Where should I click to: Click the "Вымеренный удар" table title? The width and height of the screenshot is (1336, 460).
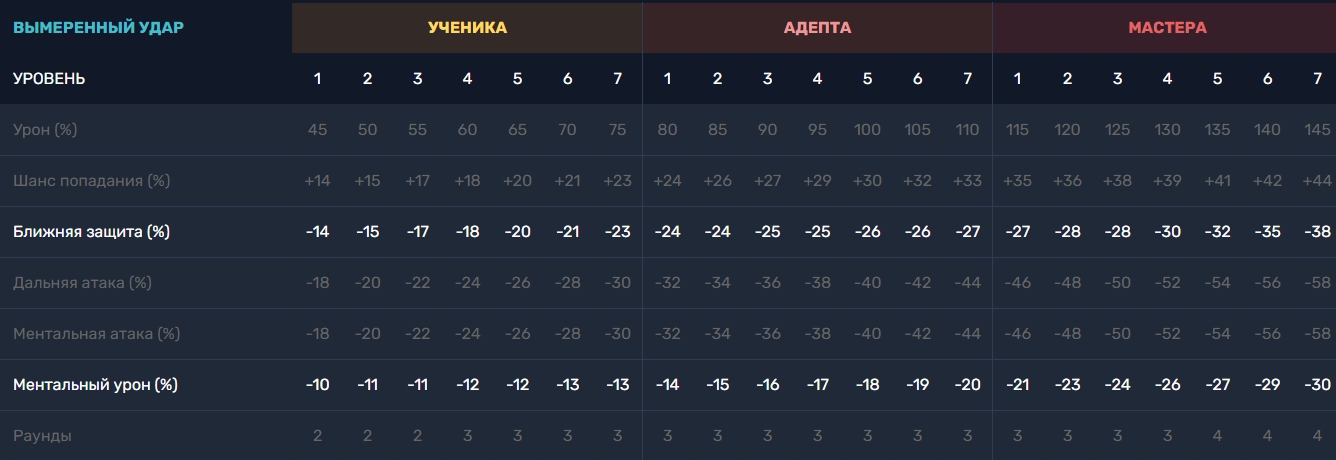click(x=98, y=27)
